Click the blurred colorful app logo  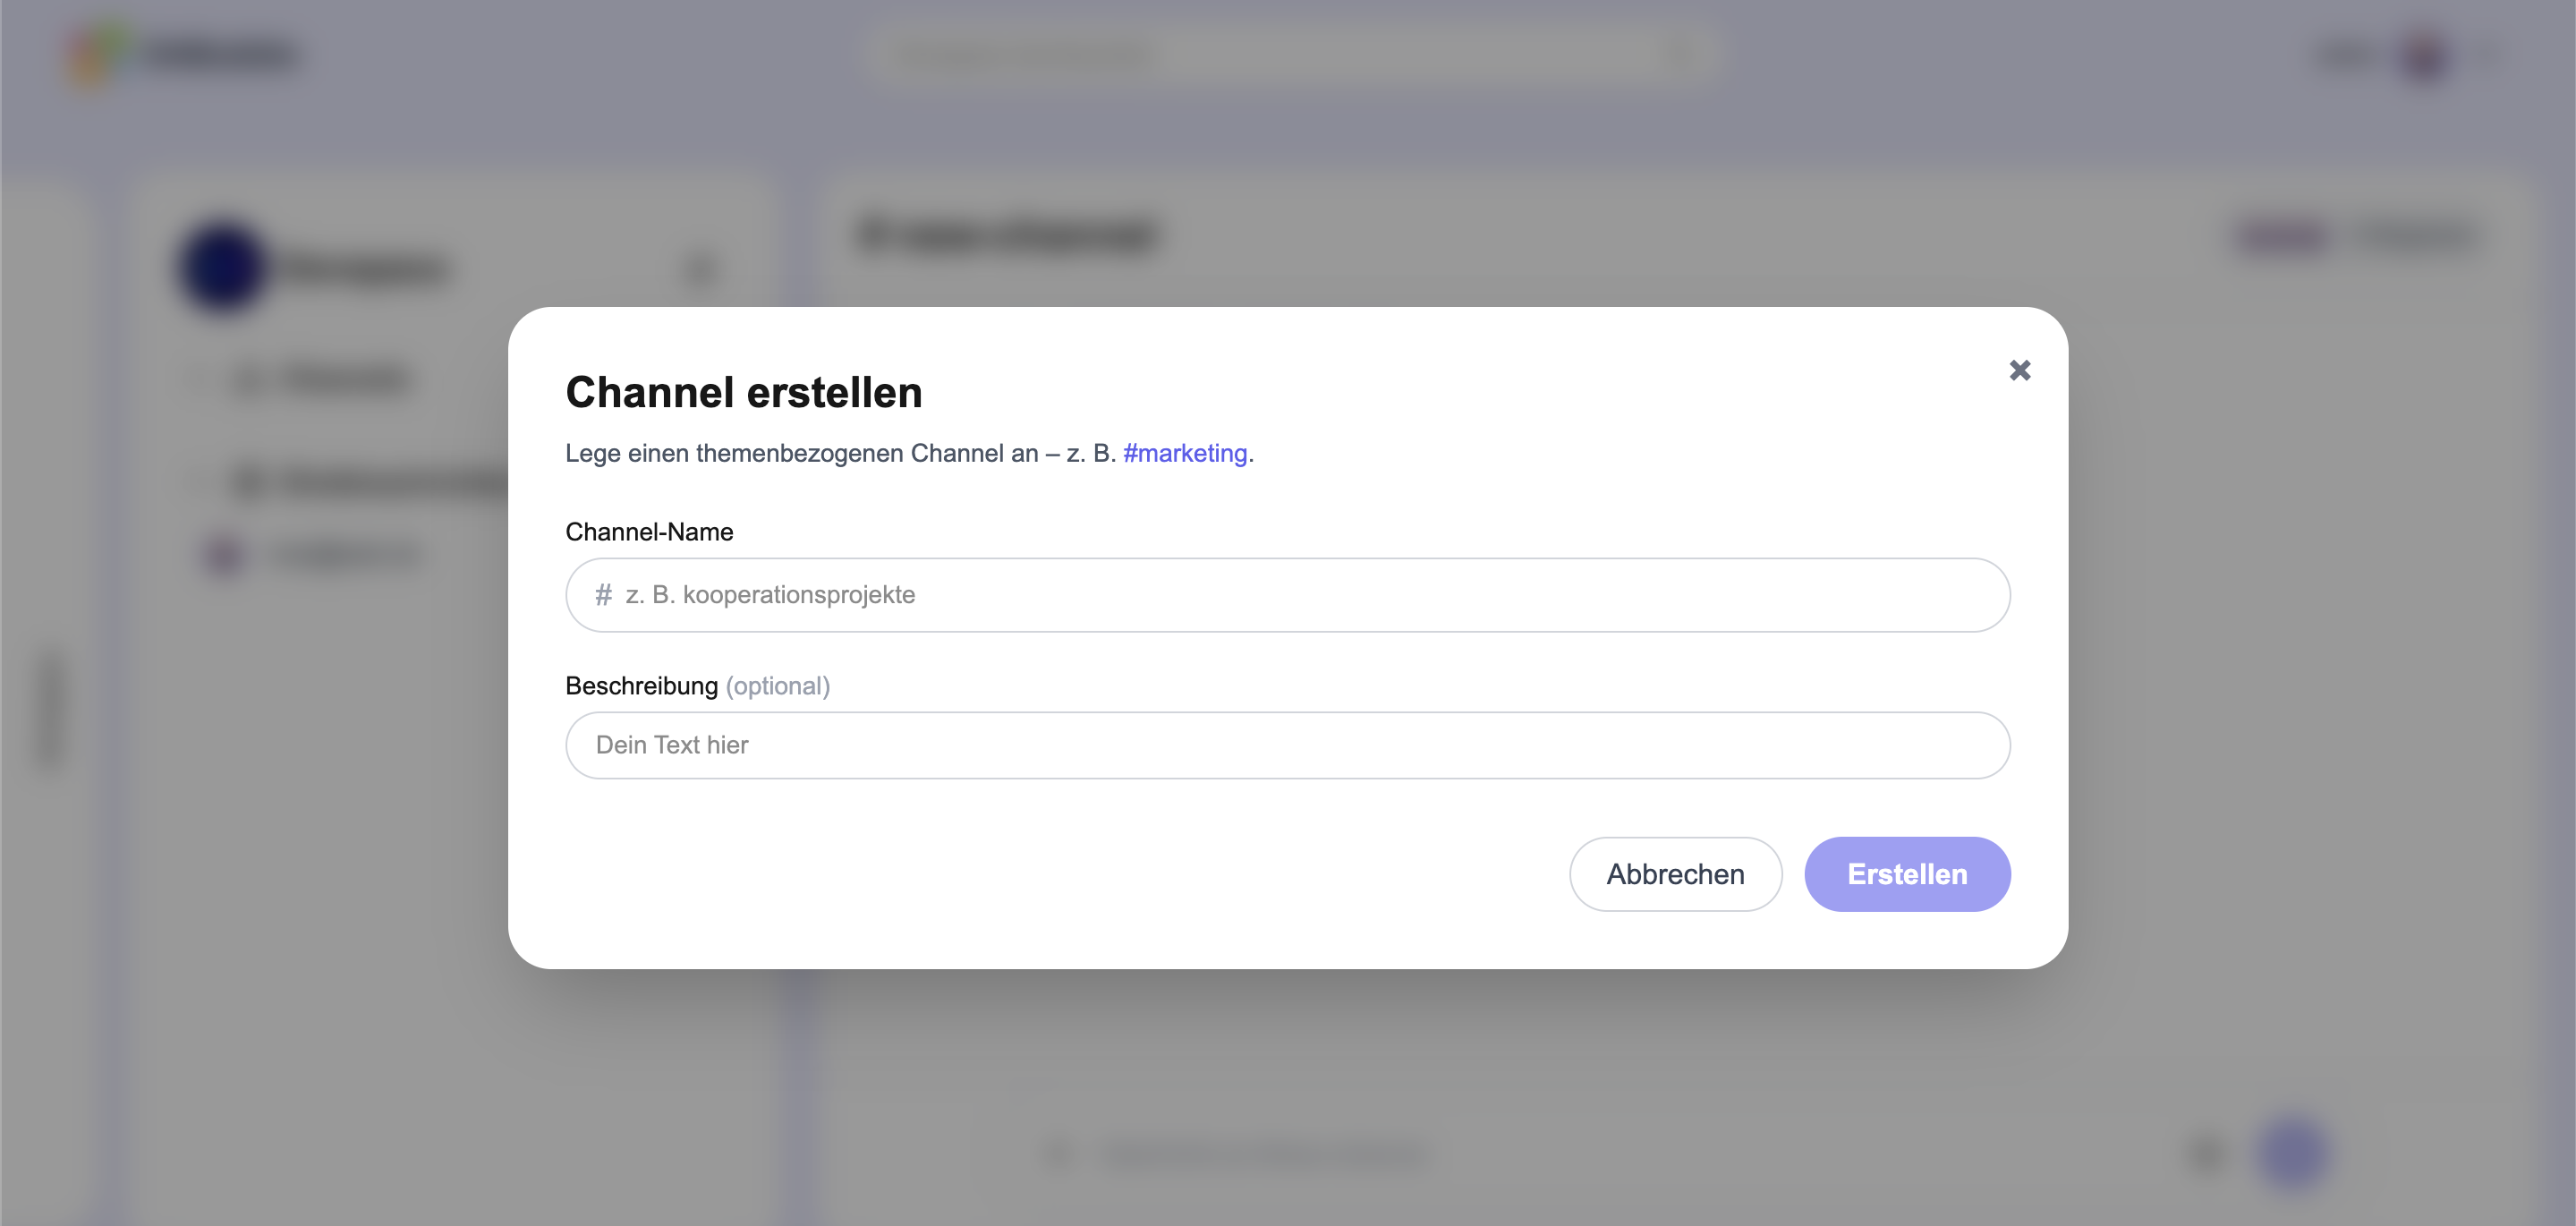click(x=95, y=55)
